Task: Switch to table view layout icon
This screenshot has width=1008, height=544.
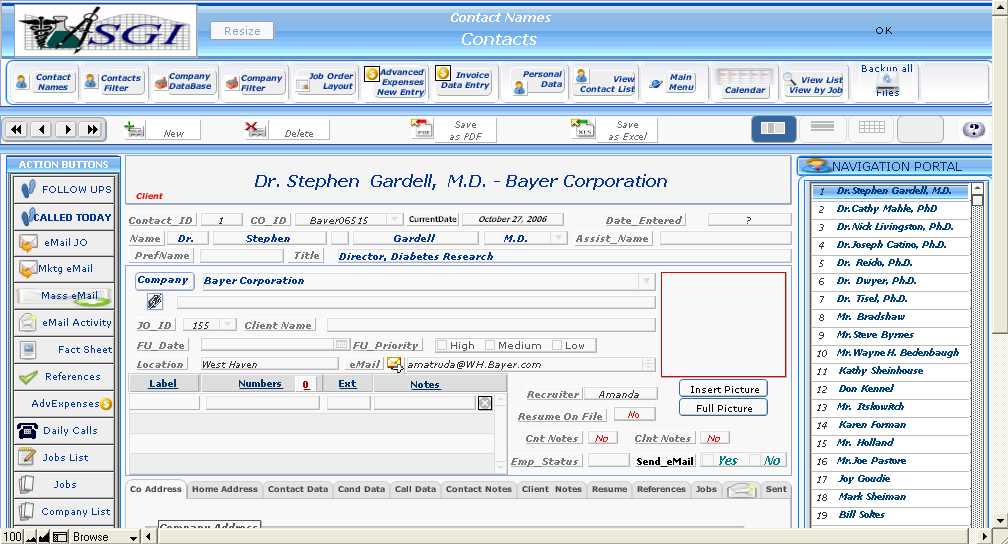Action: coord(872,127)
